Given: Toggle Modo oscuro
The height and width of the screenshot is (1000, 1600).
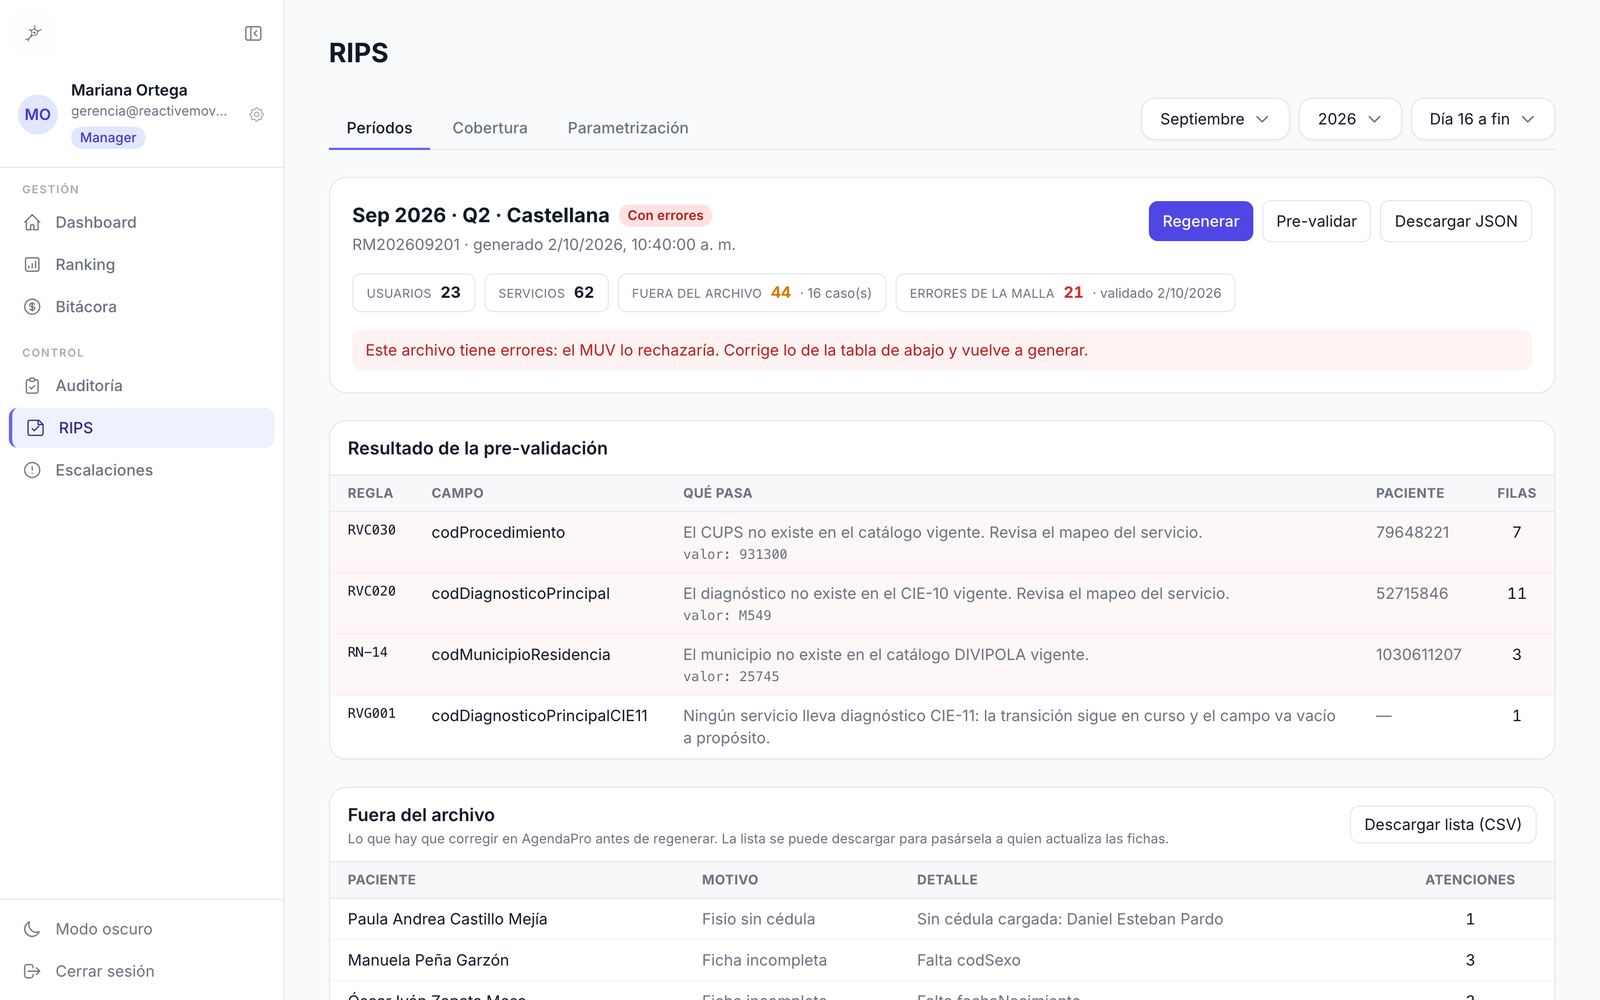Looking at the screenshot, I should point(142,929).
